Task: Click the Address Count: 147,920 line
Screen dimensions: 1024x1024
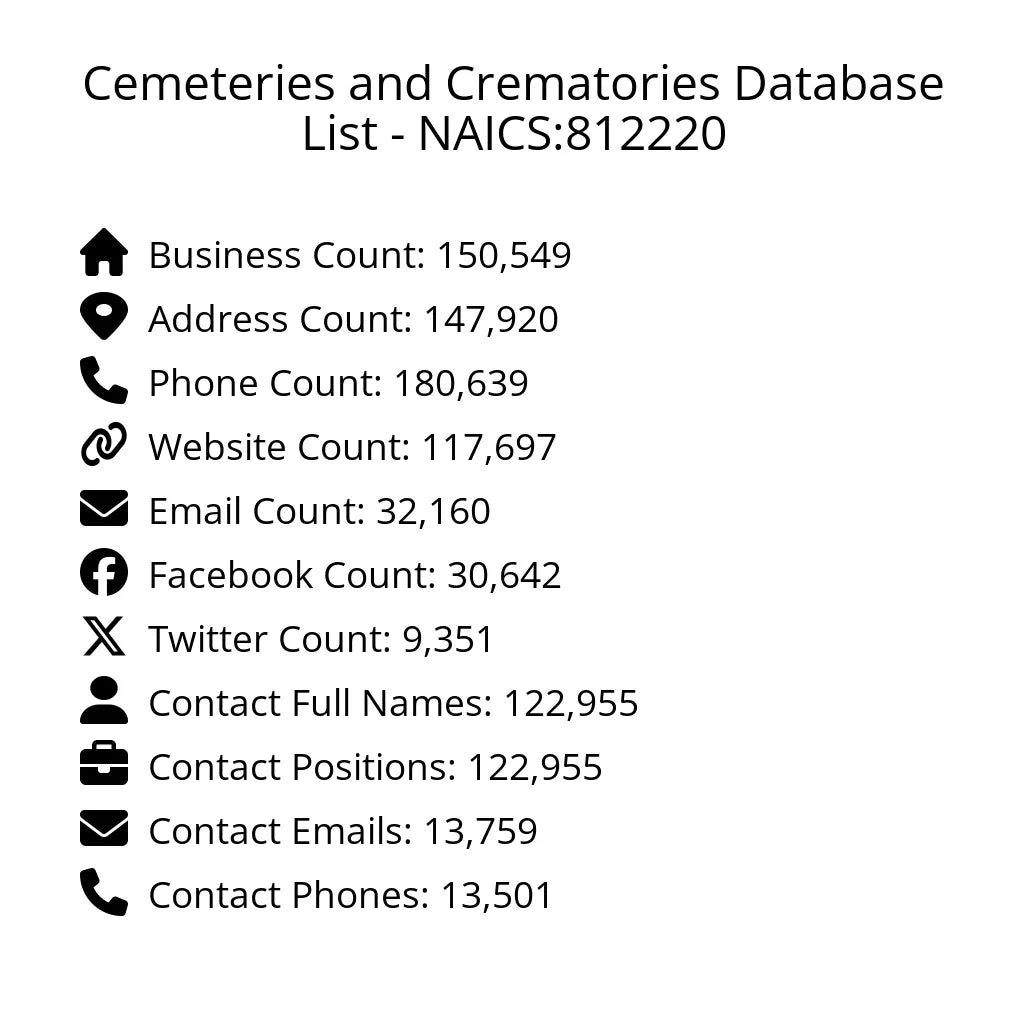Action: [x=353, y=319]
